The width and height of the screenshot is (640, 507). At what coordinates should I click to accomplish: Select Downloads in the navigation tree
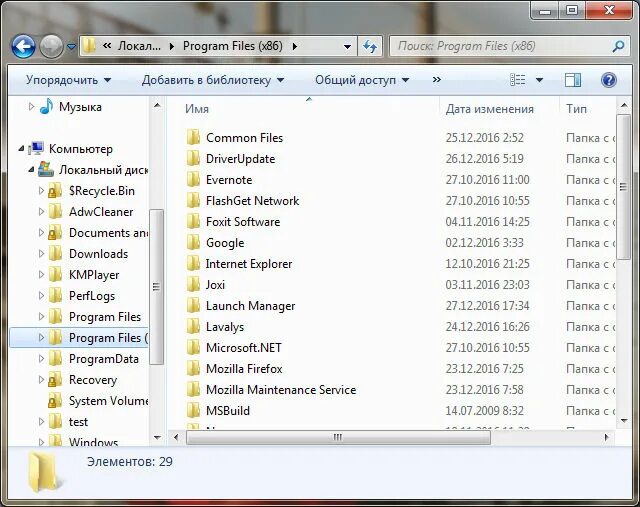click(98, 254)
